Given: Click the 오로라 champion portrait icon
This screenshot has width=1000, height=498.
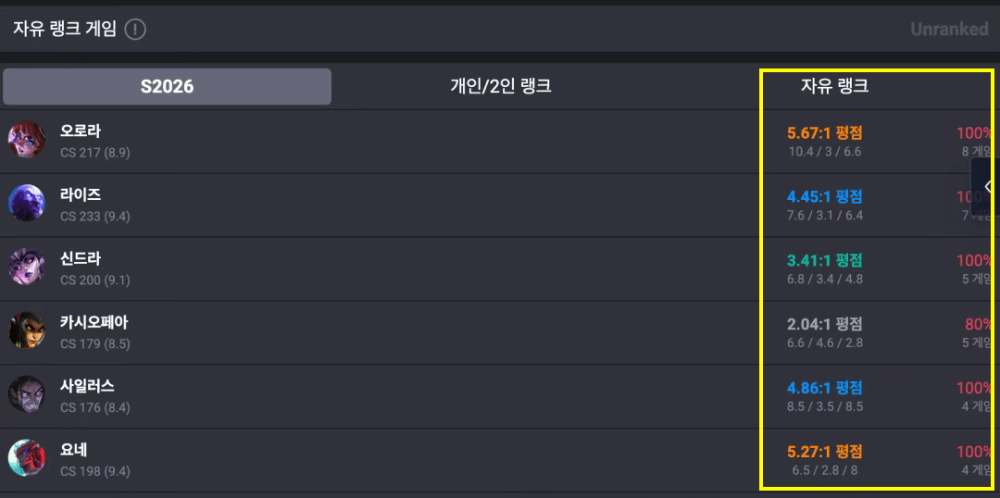Looking at the screenshot, I should (x=26, y=140).
